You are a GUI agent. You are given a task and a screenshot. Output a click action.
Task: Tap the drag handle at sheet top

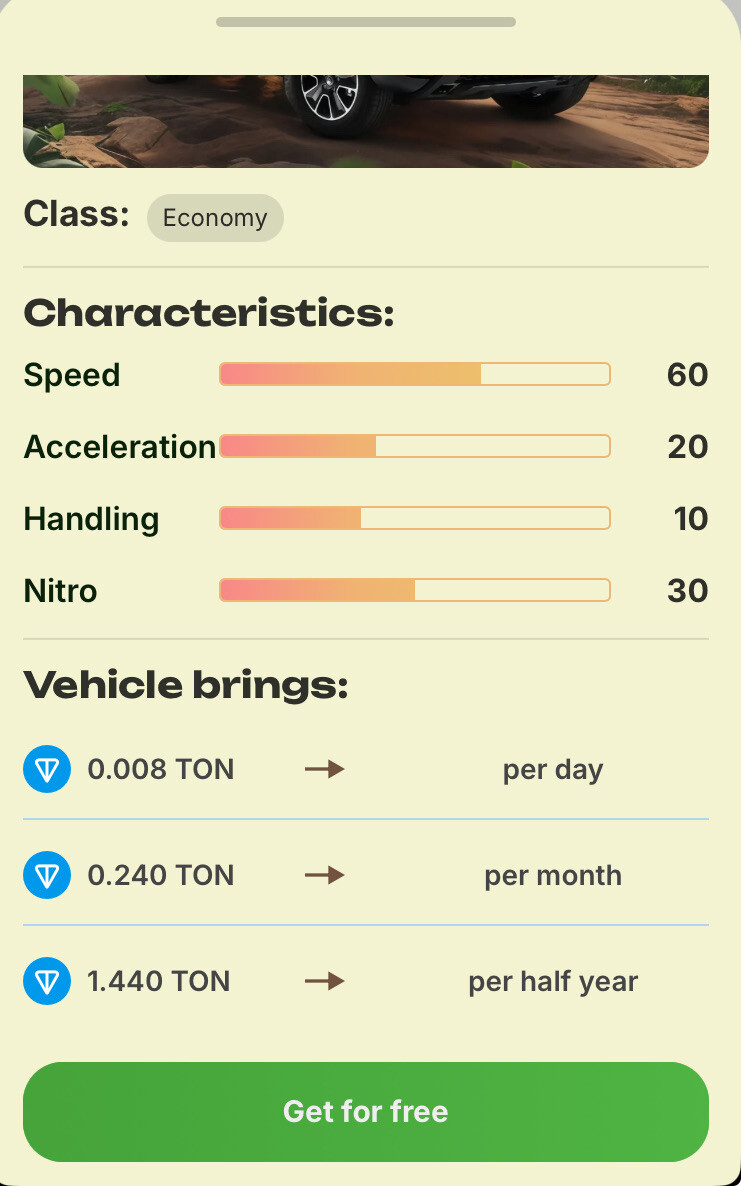click(x=366, y=22)
